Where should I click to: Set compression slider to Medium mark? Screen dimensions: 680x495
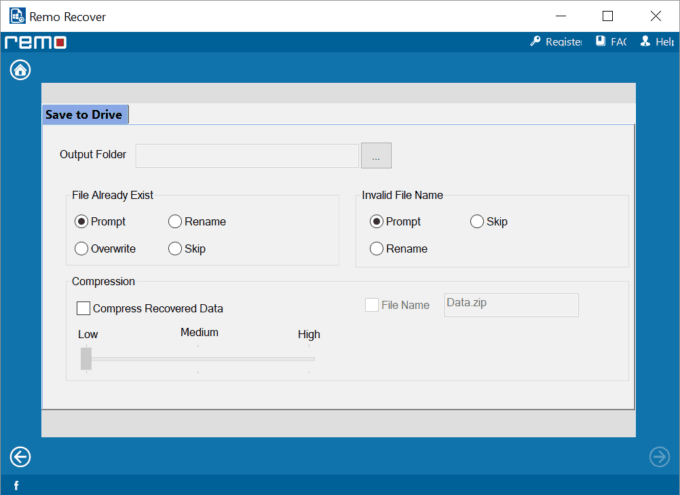[x=198, y=359]
